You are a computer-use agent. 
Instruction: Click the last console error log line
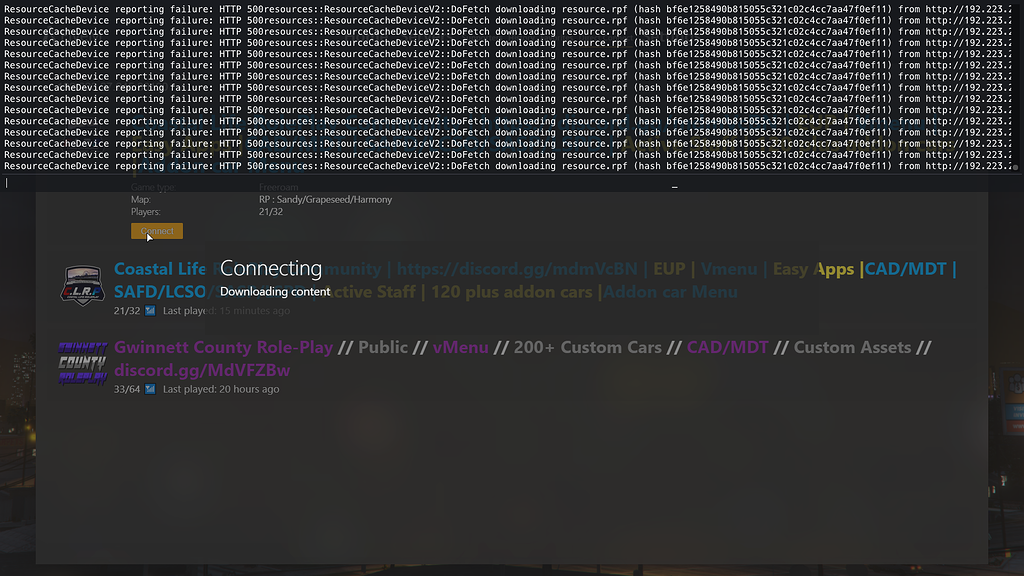tap(507, 167)
